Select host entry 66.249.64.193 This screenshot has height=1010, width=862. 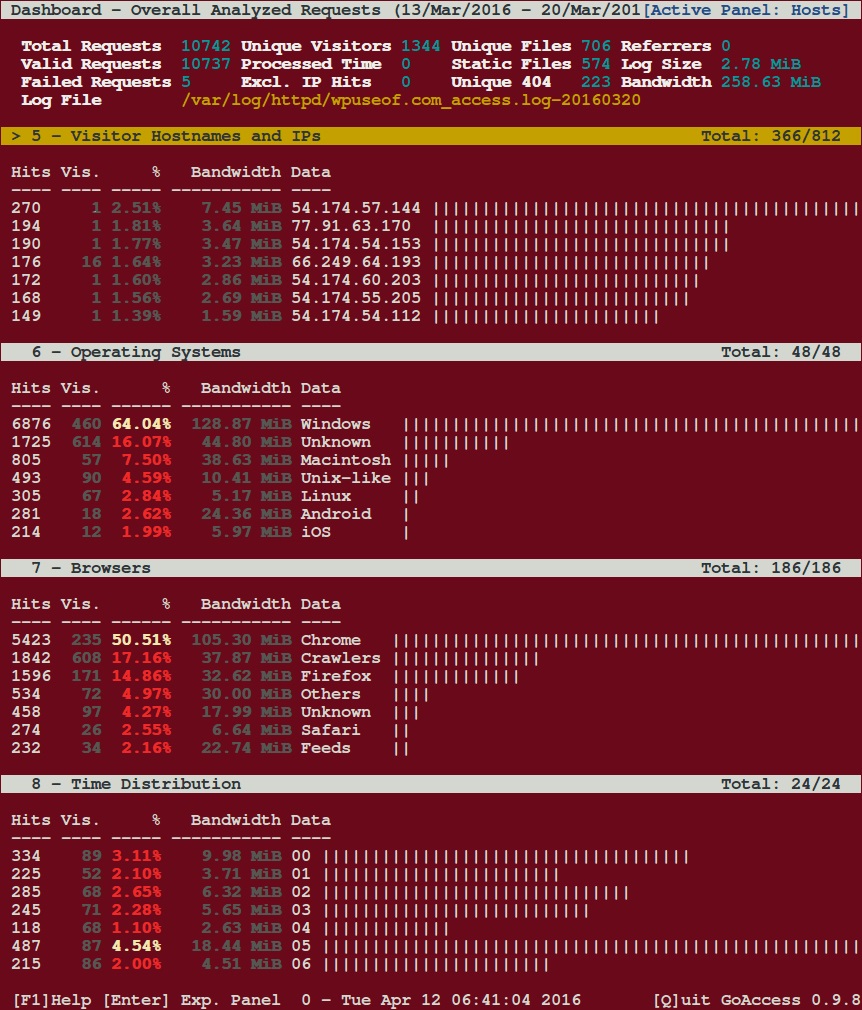click(x=431, y=262)
